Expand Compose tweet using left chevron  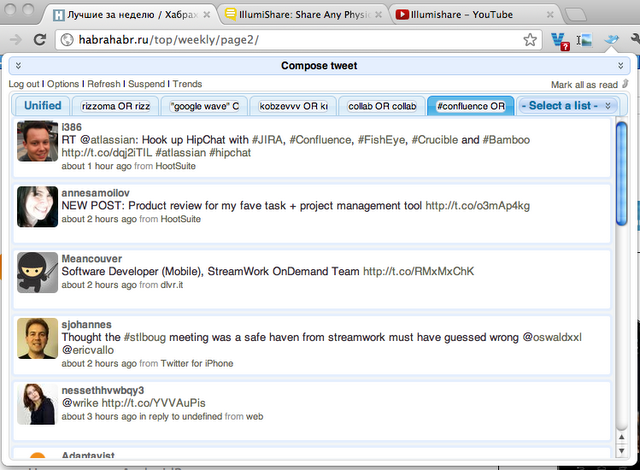click(x=18, y=66)
